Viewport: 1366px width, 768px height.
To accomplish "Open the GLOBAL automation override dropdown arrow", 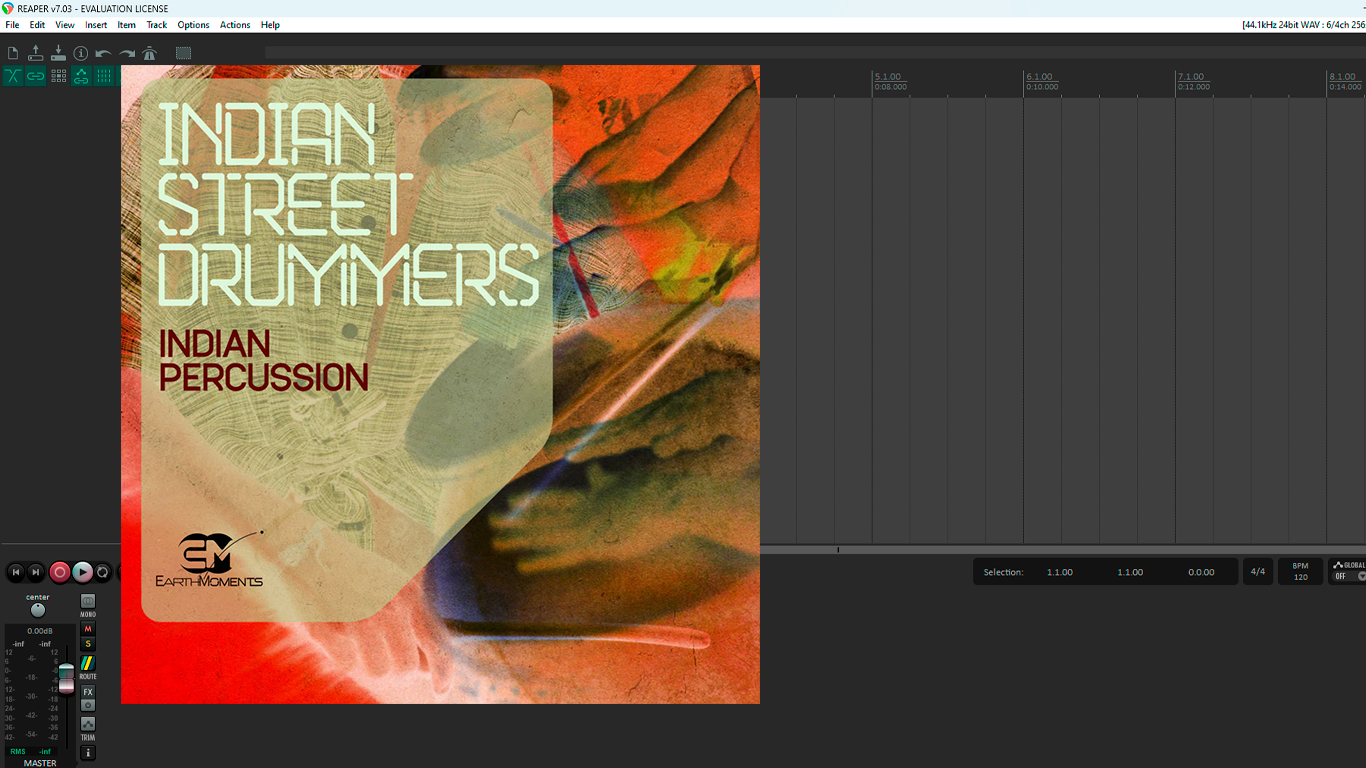I will pos(1361,577).
